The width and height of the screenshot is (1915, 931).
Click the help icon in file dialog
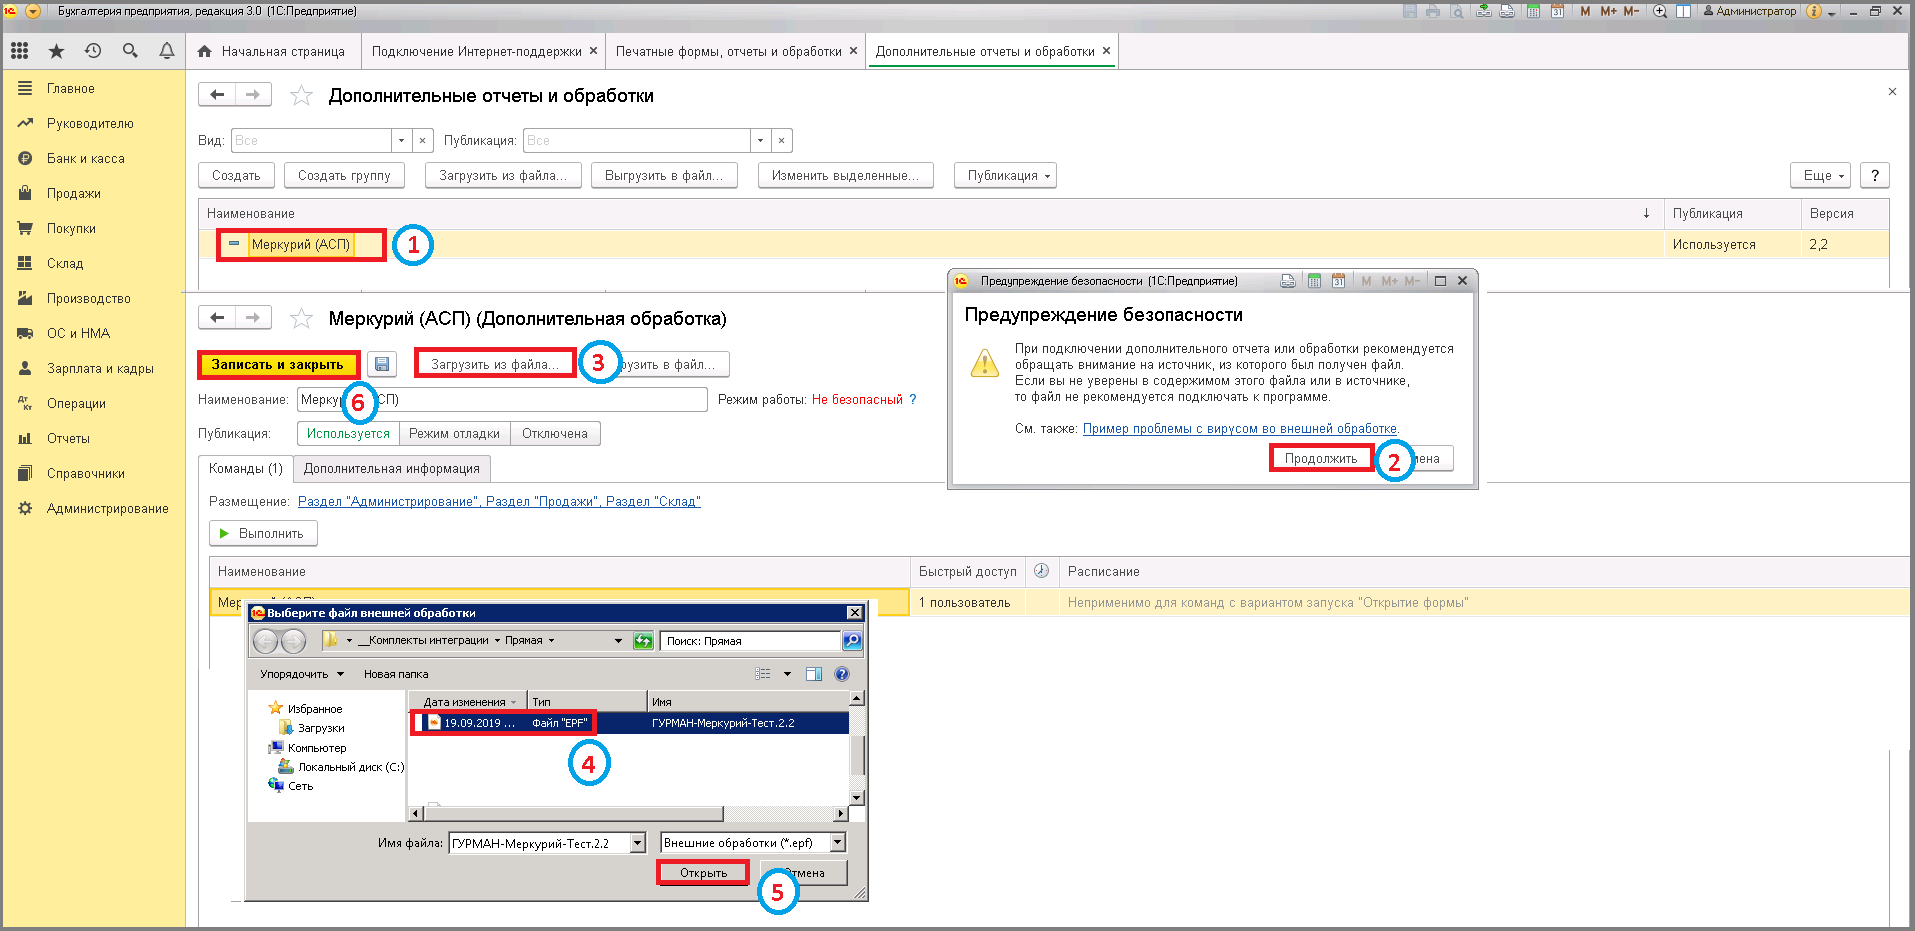842,674
